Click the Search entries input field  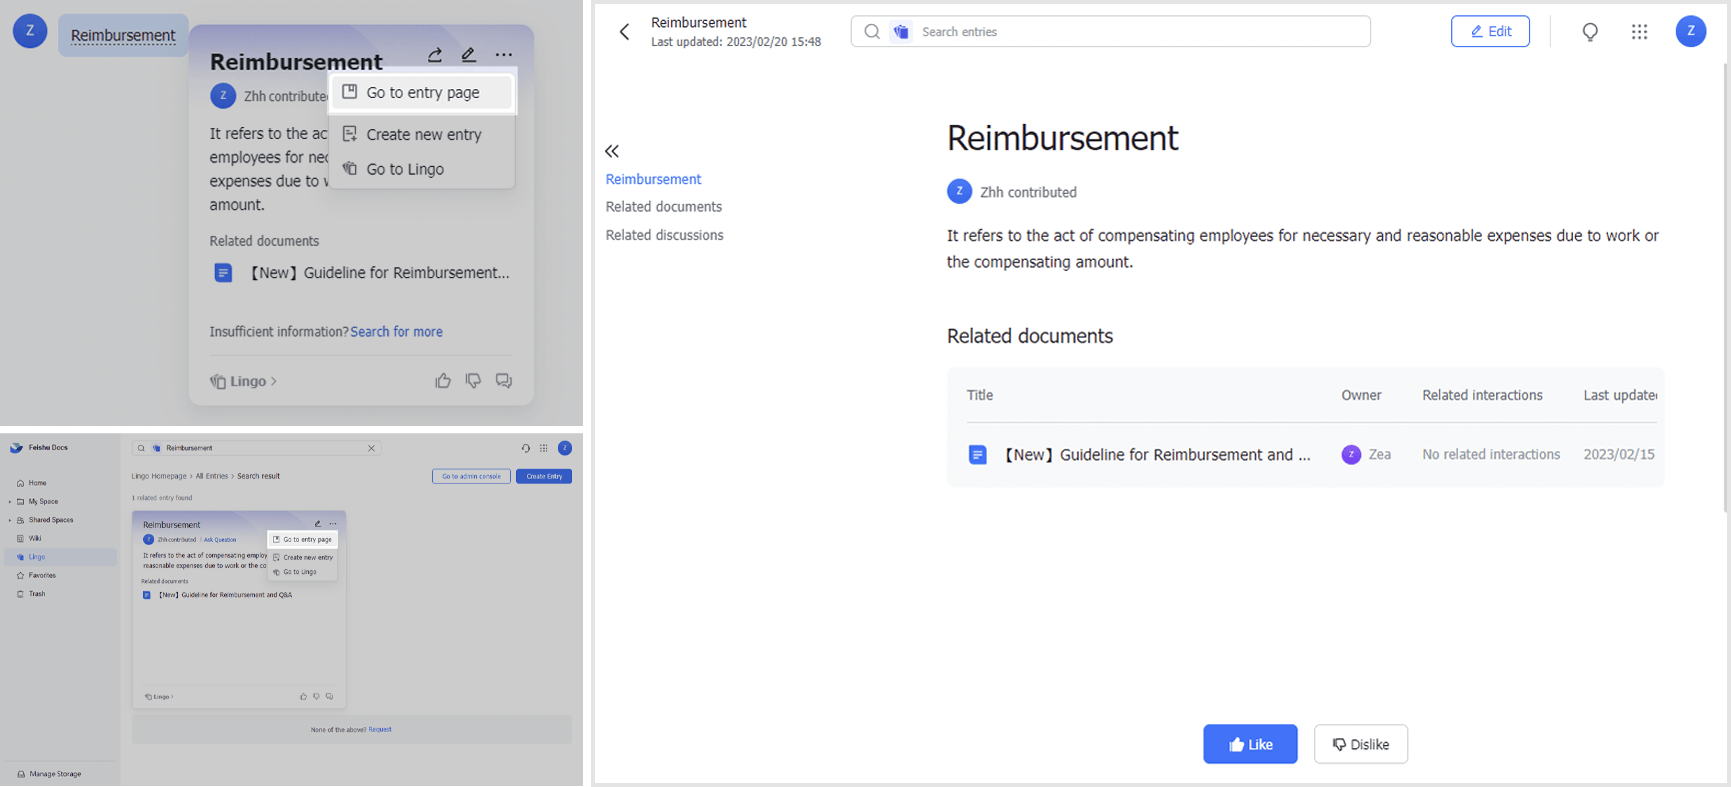1140,32
